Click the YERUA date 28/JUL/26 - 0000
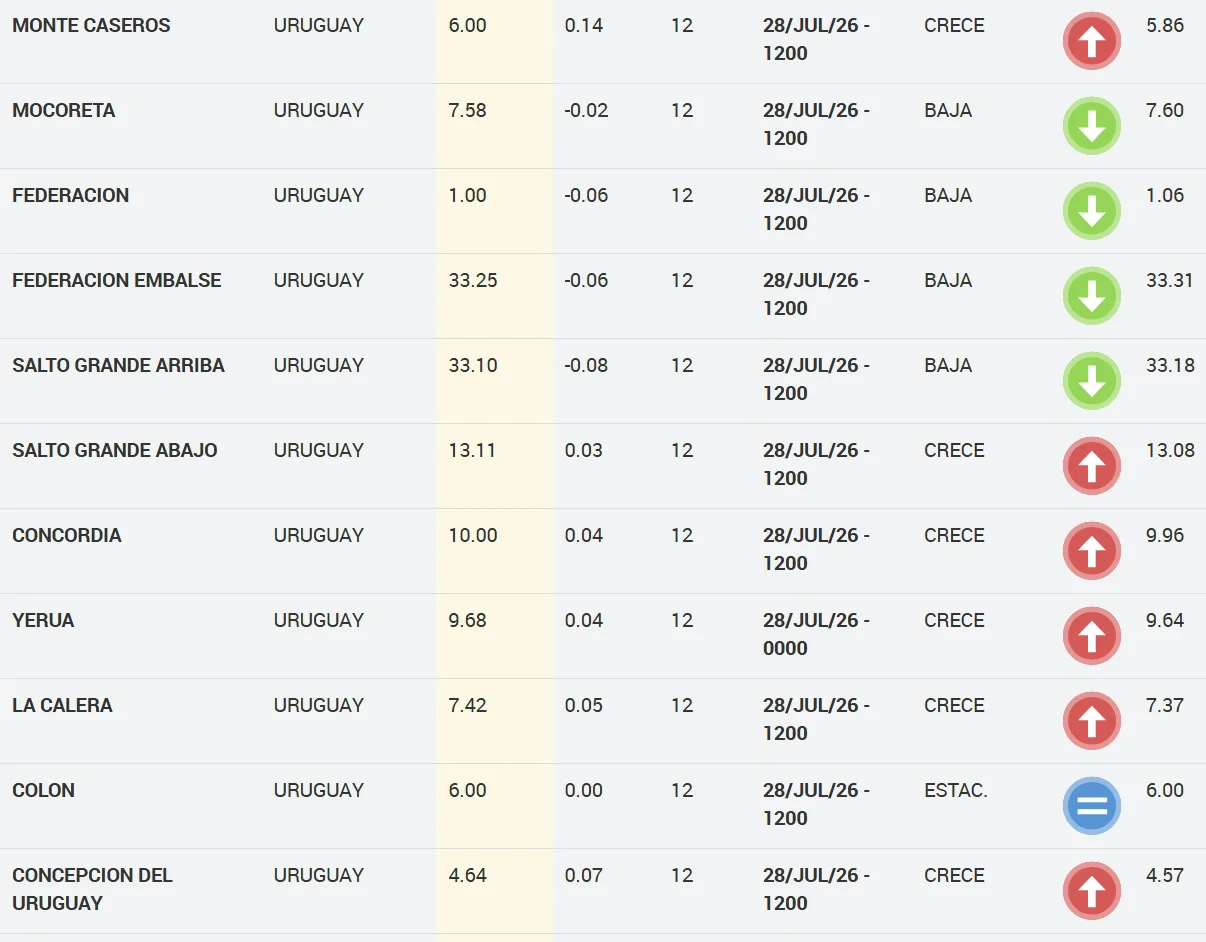Screen dimensions: 1206x942 816,634
